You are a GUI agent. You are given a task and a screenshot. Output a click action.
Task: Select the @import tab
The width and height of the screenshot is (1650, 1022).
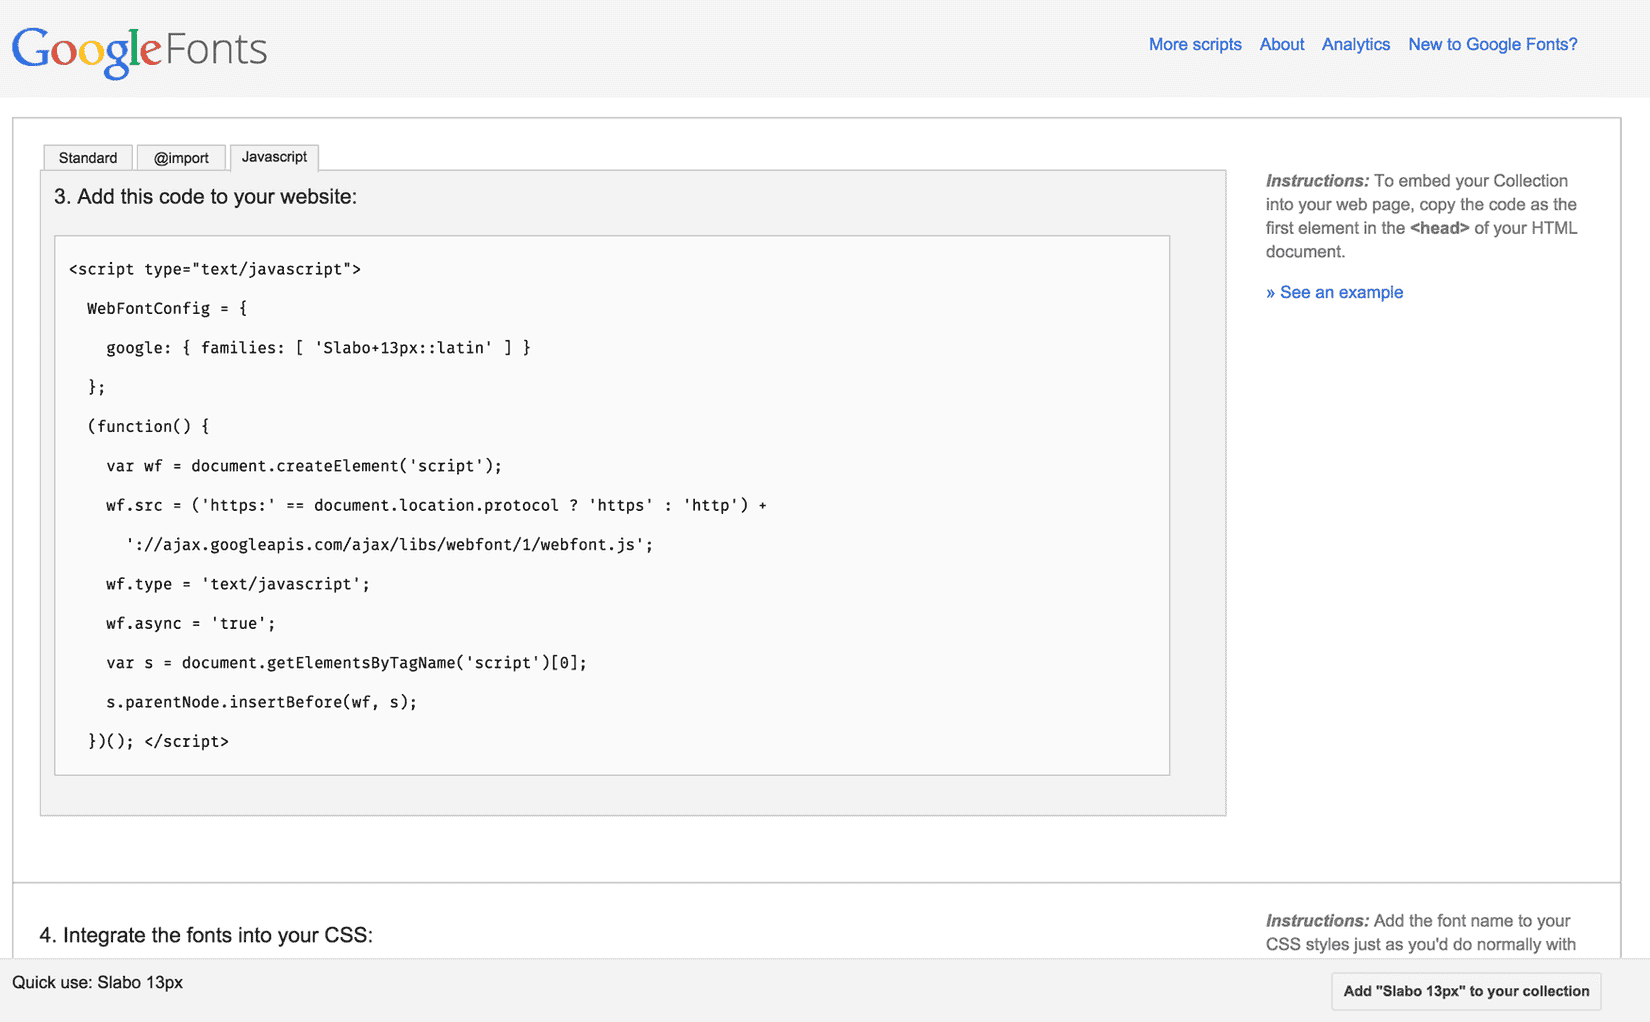tap(181, 158)
